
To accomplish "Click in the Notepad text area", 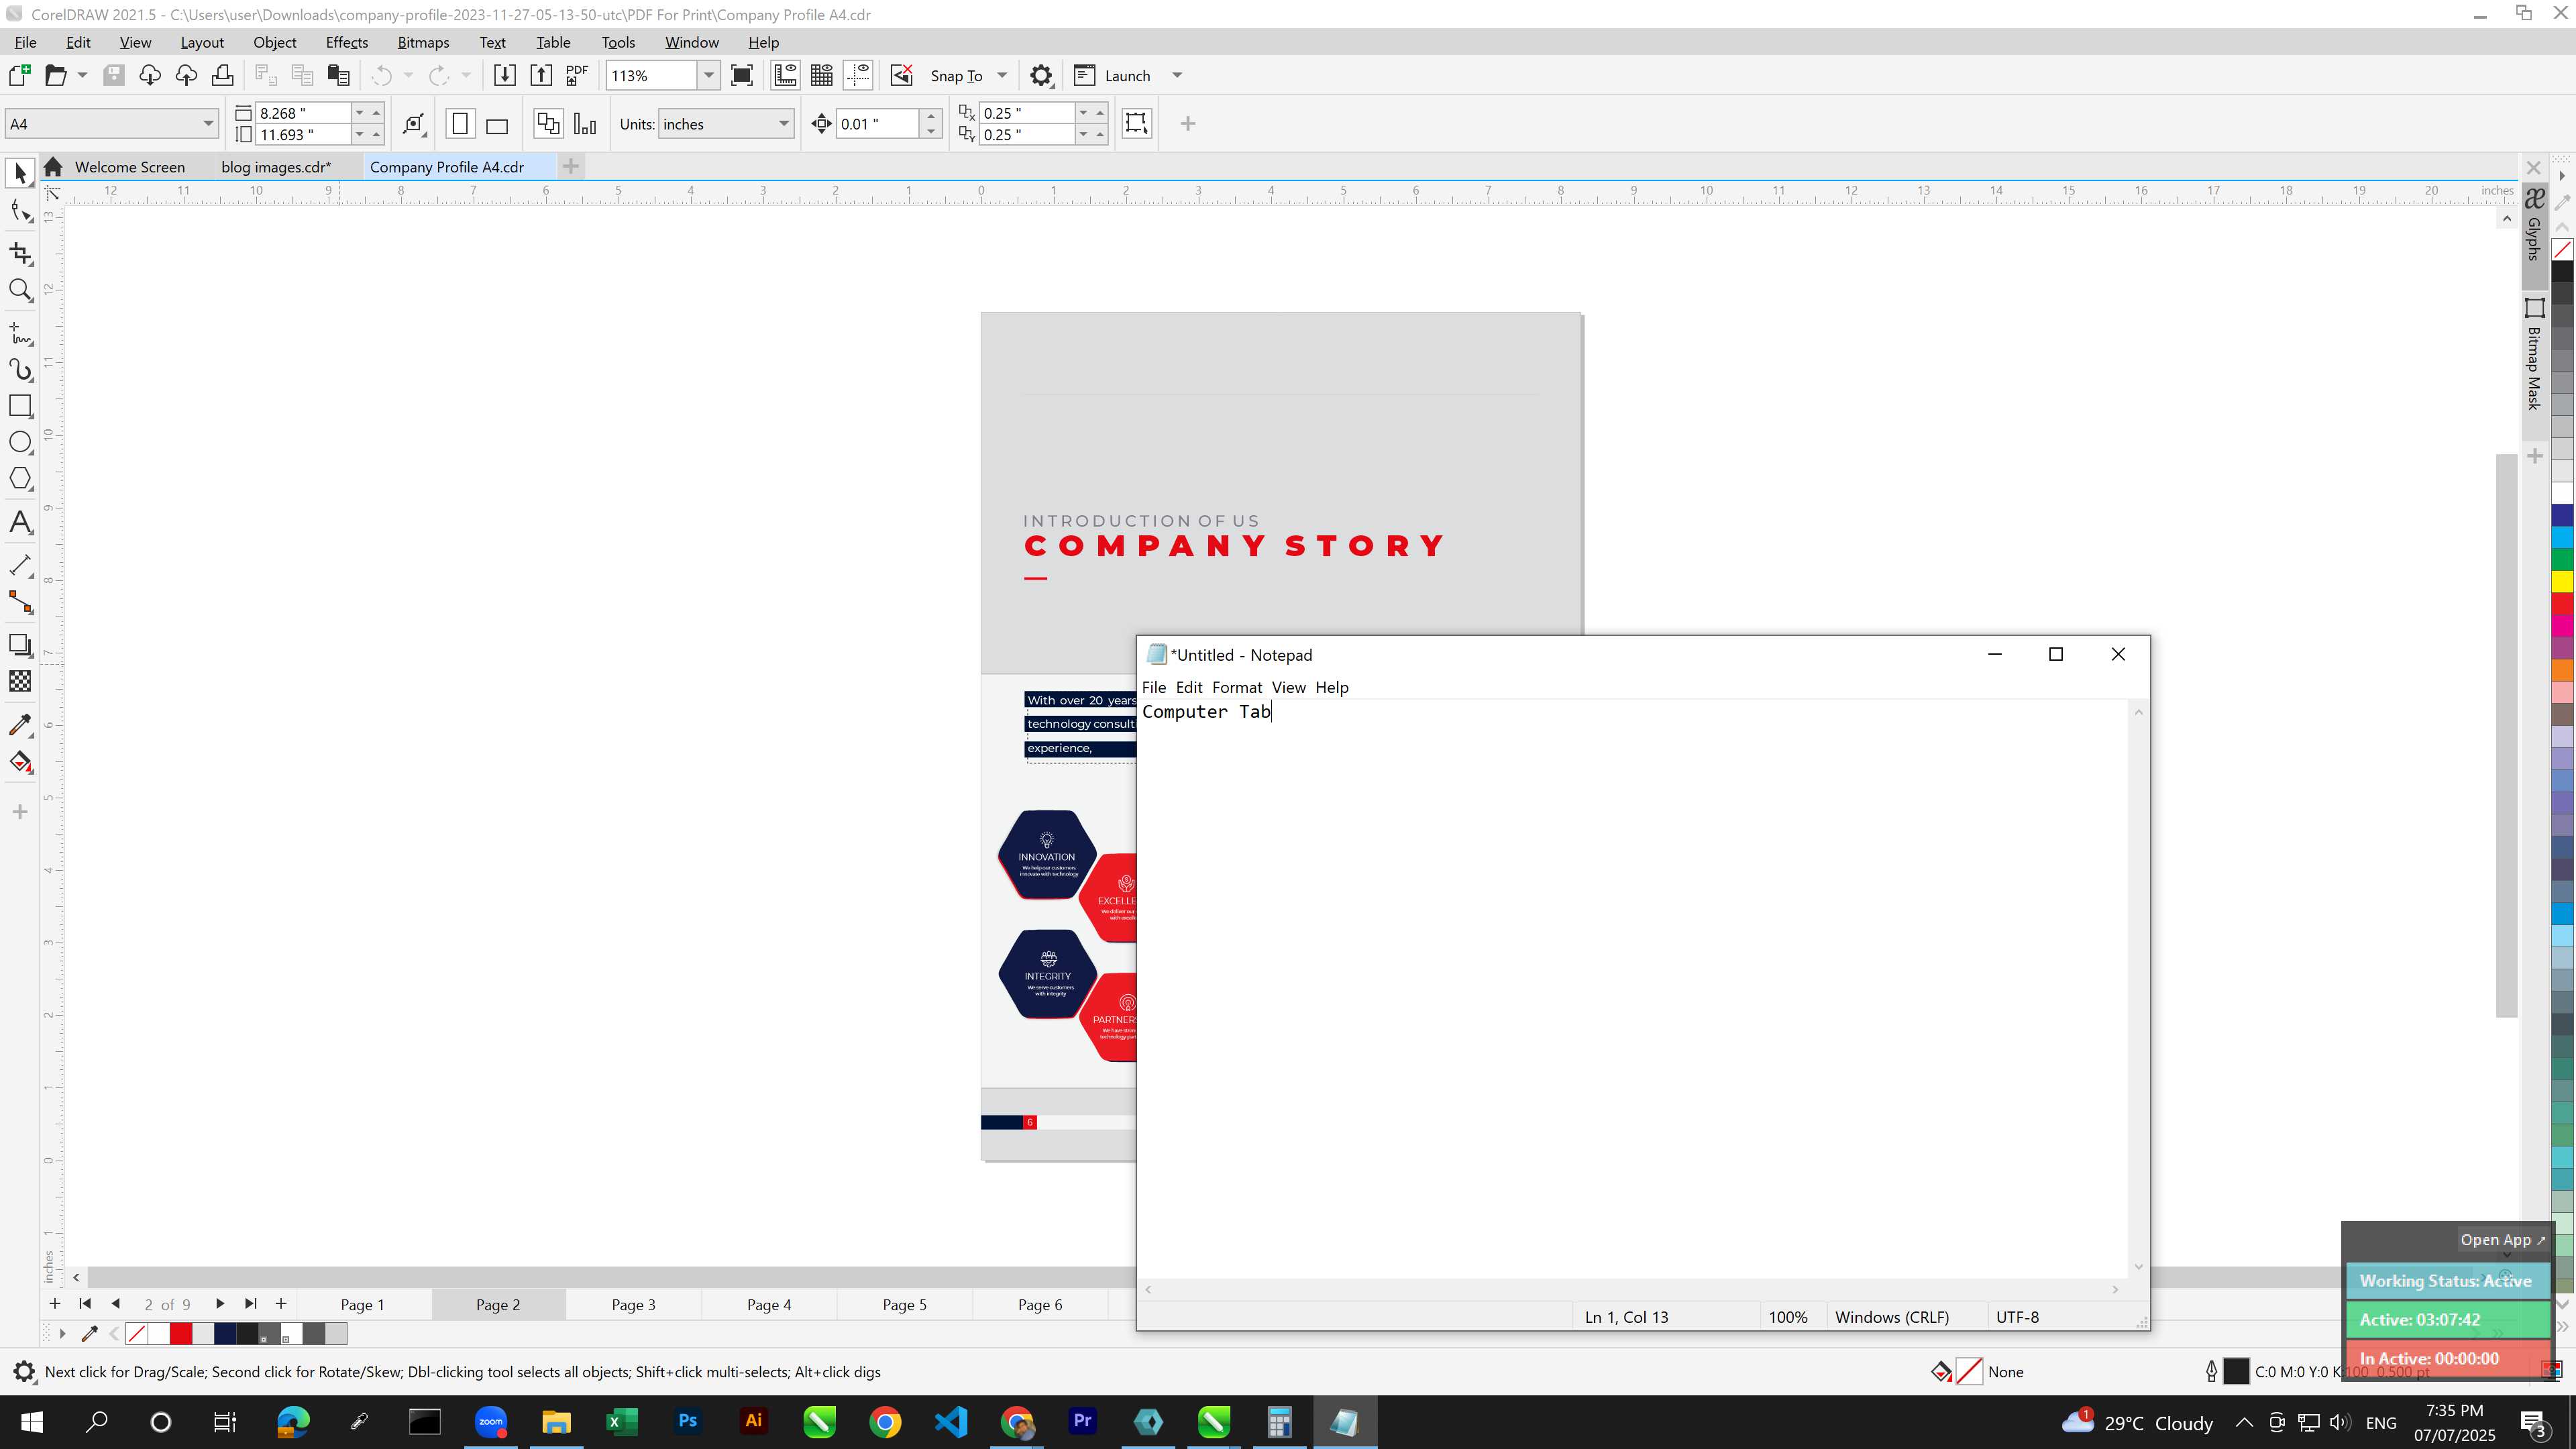I will coord(1632,988).
